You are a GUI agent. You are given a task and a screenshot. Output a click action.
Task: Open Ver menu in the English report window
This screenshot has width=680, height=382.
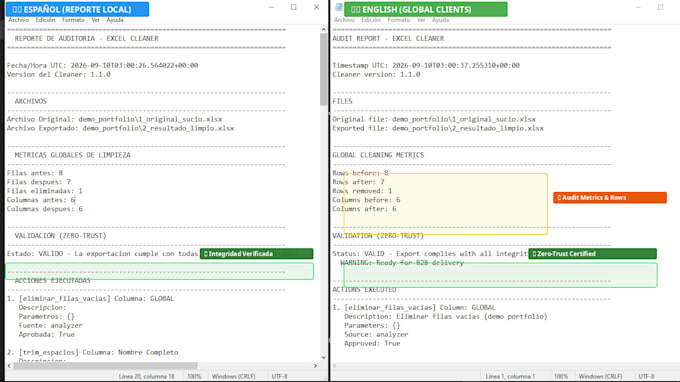tap(421, 20)
